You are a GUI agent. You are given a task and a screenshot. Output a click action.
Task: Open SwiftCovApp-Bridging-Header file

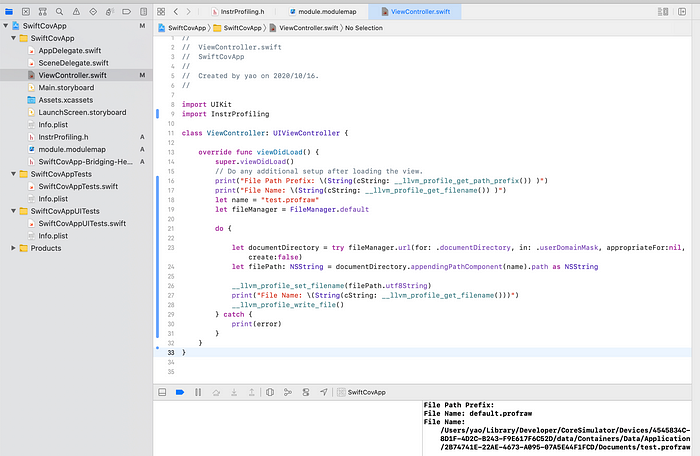click(85, 162)
